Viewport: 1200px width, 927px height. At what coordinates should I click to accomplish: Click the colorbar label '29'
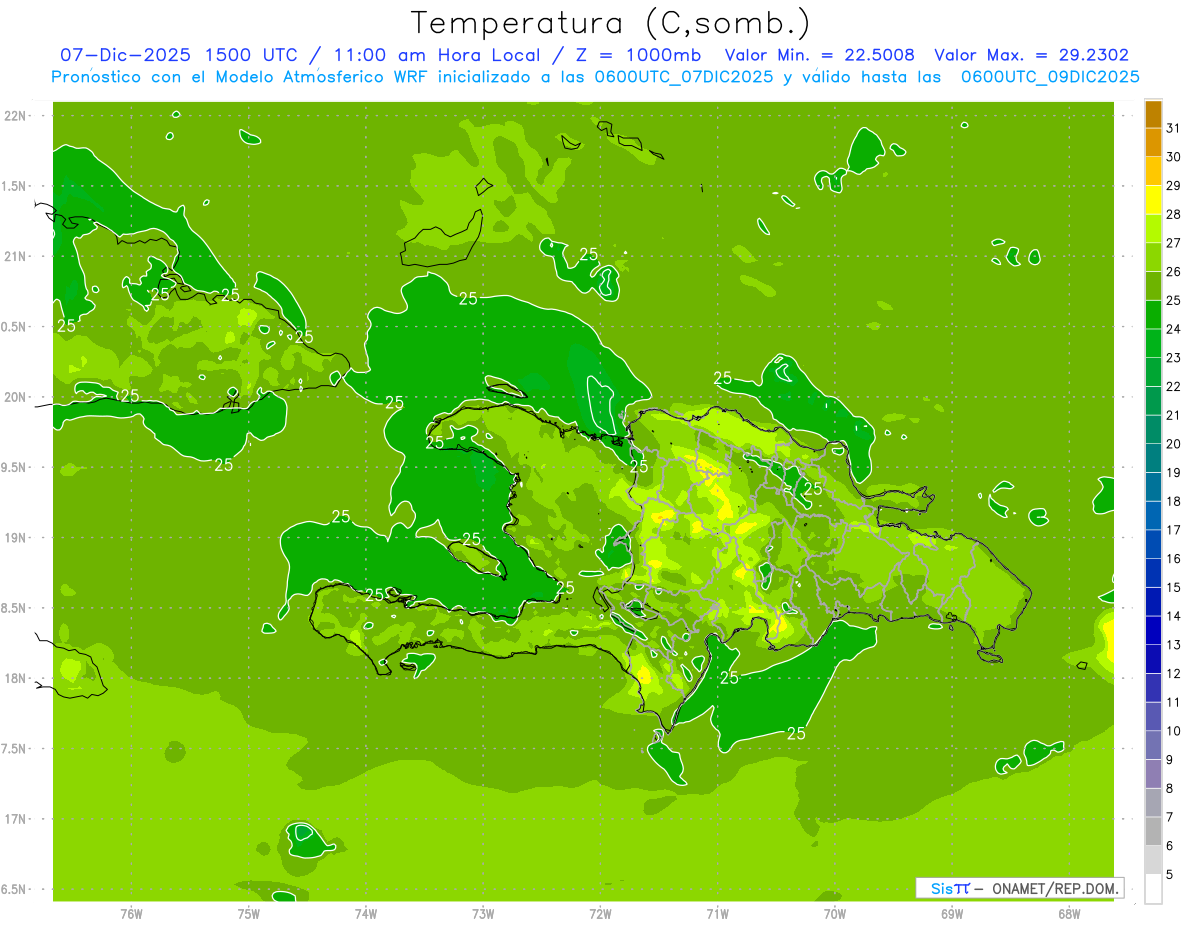[1174, 185]
